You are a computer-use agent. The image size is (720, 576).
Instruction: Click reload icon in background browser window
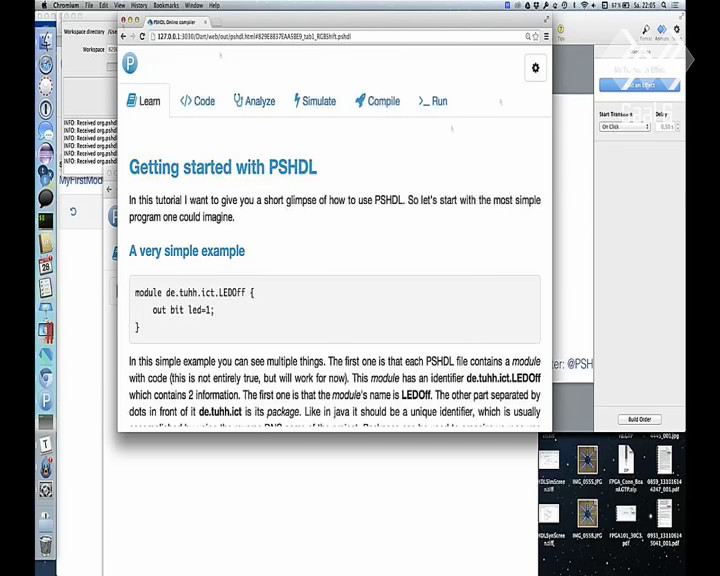[73, 211]
